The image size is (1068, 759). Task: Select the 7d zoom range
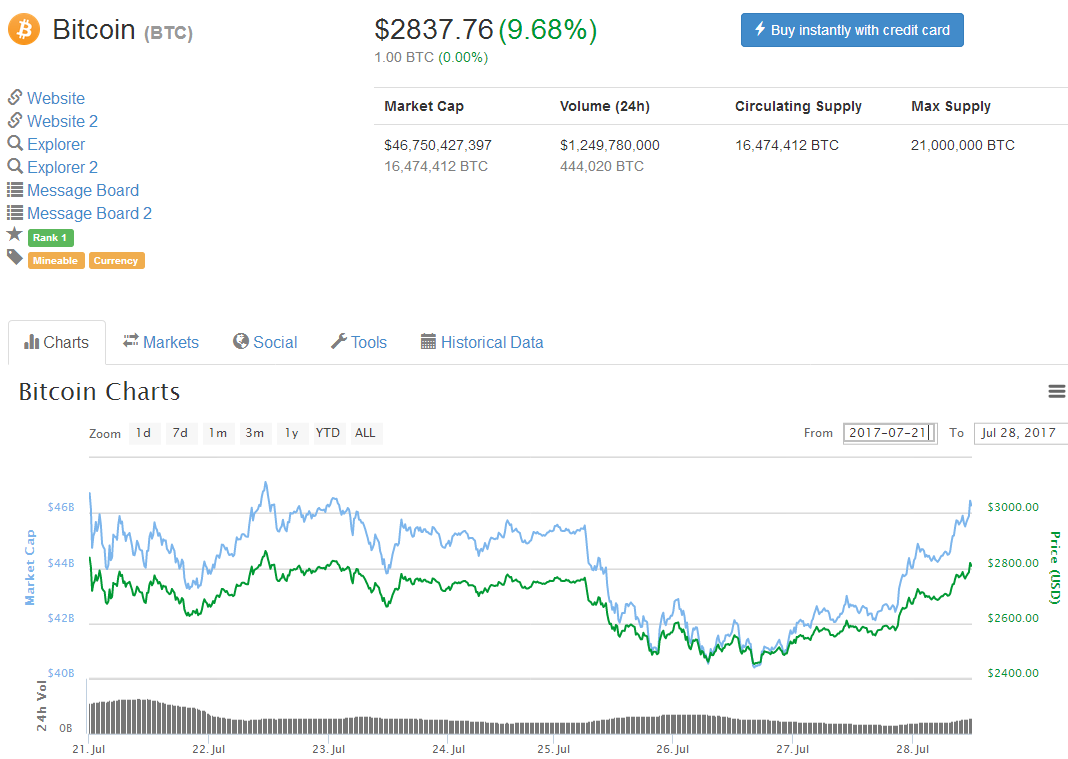tap(180, 433)
